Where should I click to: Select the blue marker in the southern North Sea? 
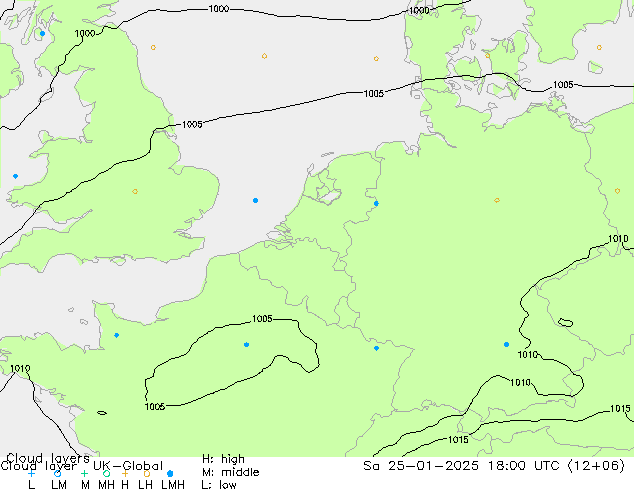(255, 201)
